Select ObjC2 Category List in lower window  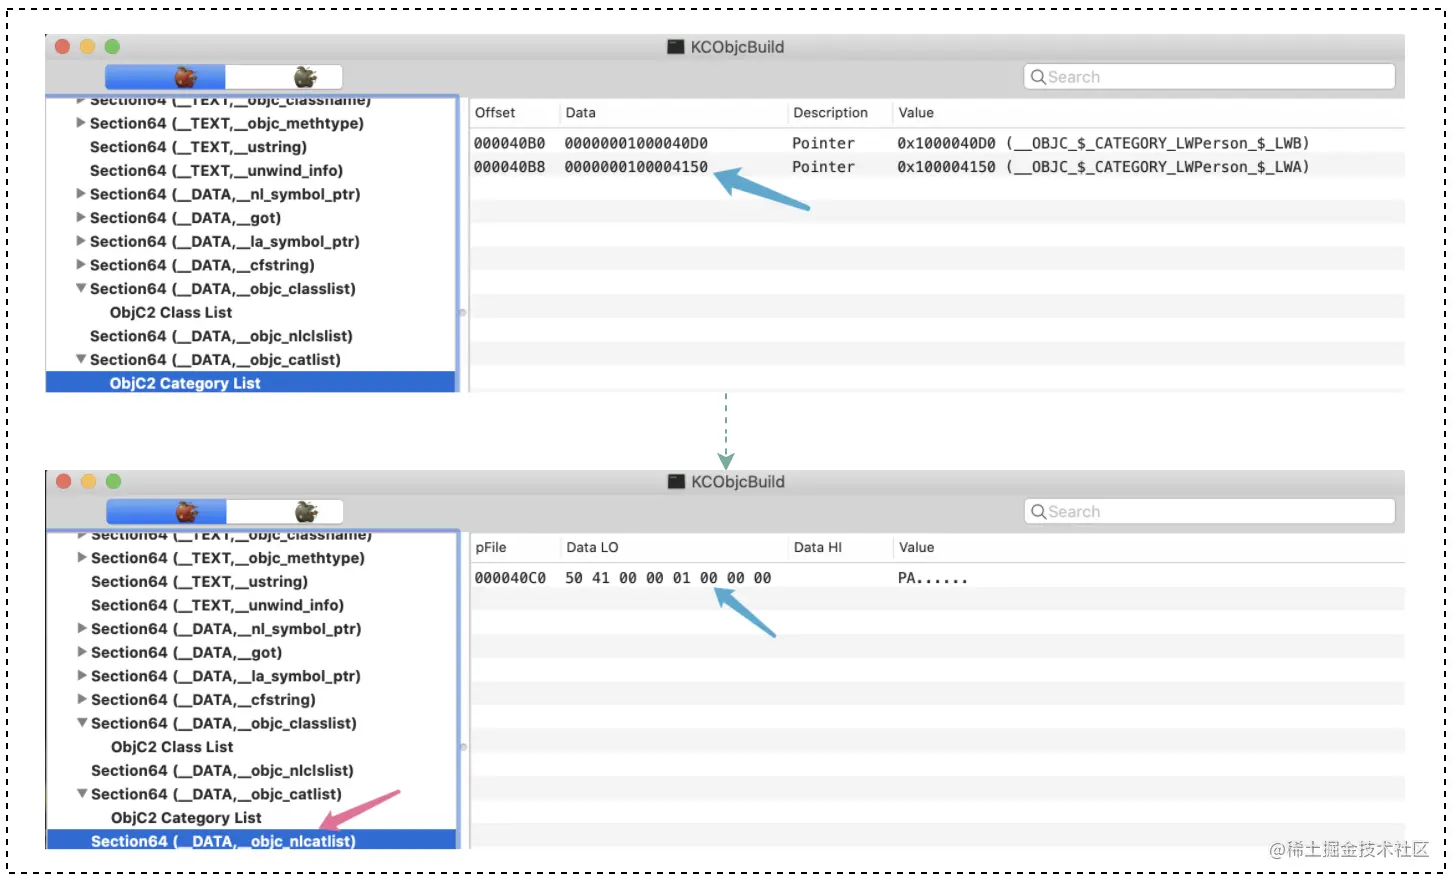pos(186,818)
